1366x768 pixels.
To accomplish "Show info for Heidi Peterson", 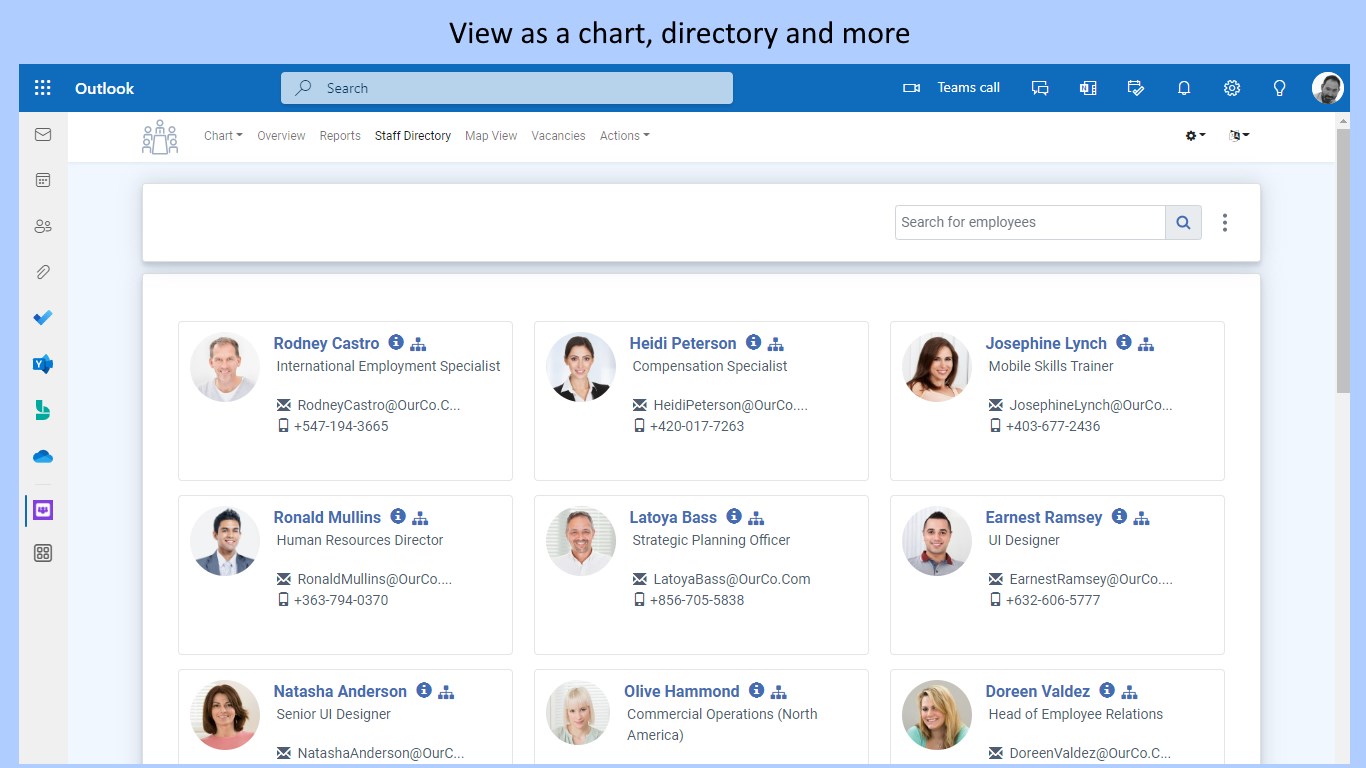I will point(753,342).
